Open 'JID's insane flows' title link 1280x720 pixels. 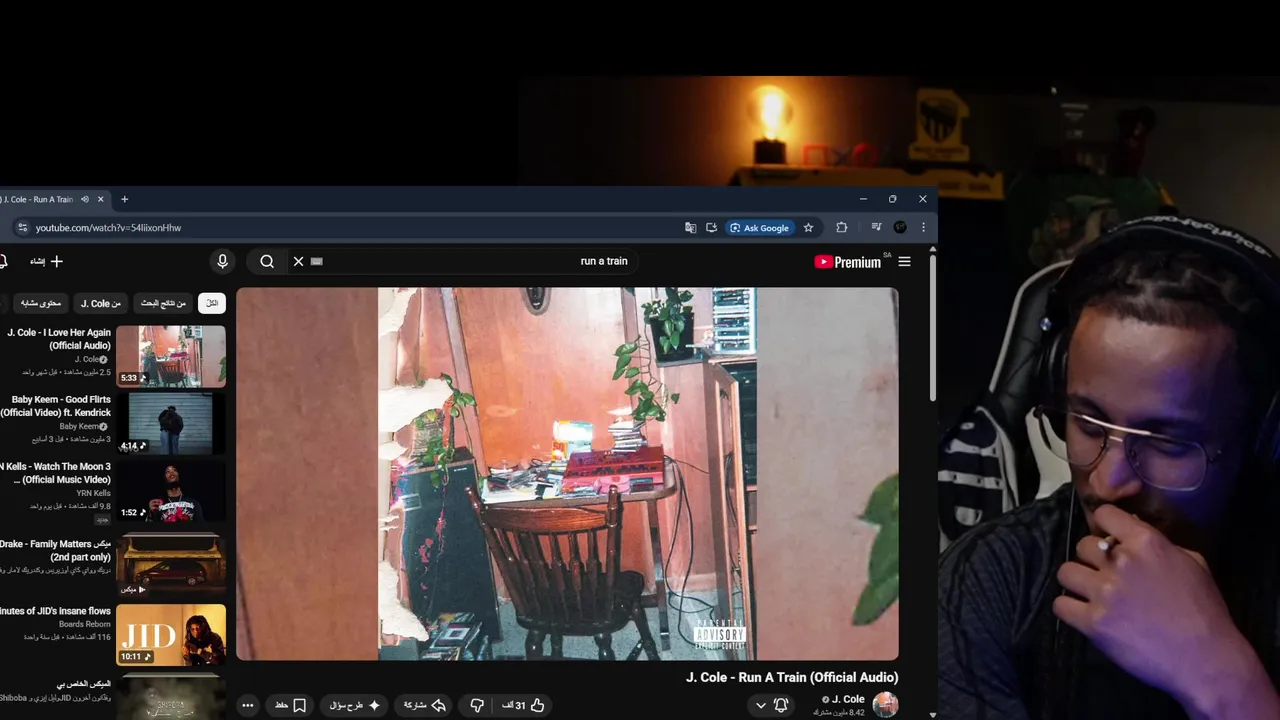(x=55, y=611)
